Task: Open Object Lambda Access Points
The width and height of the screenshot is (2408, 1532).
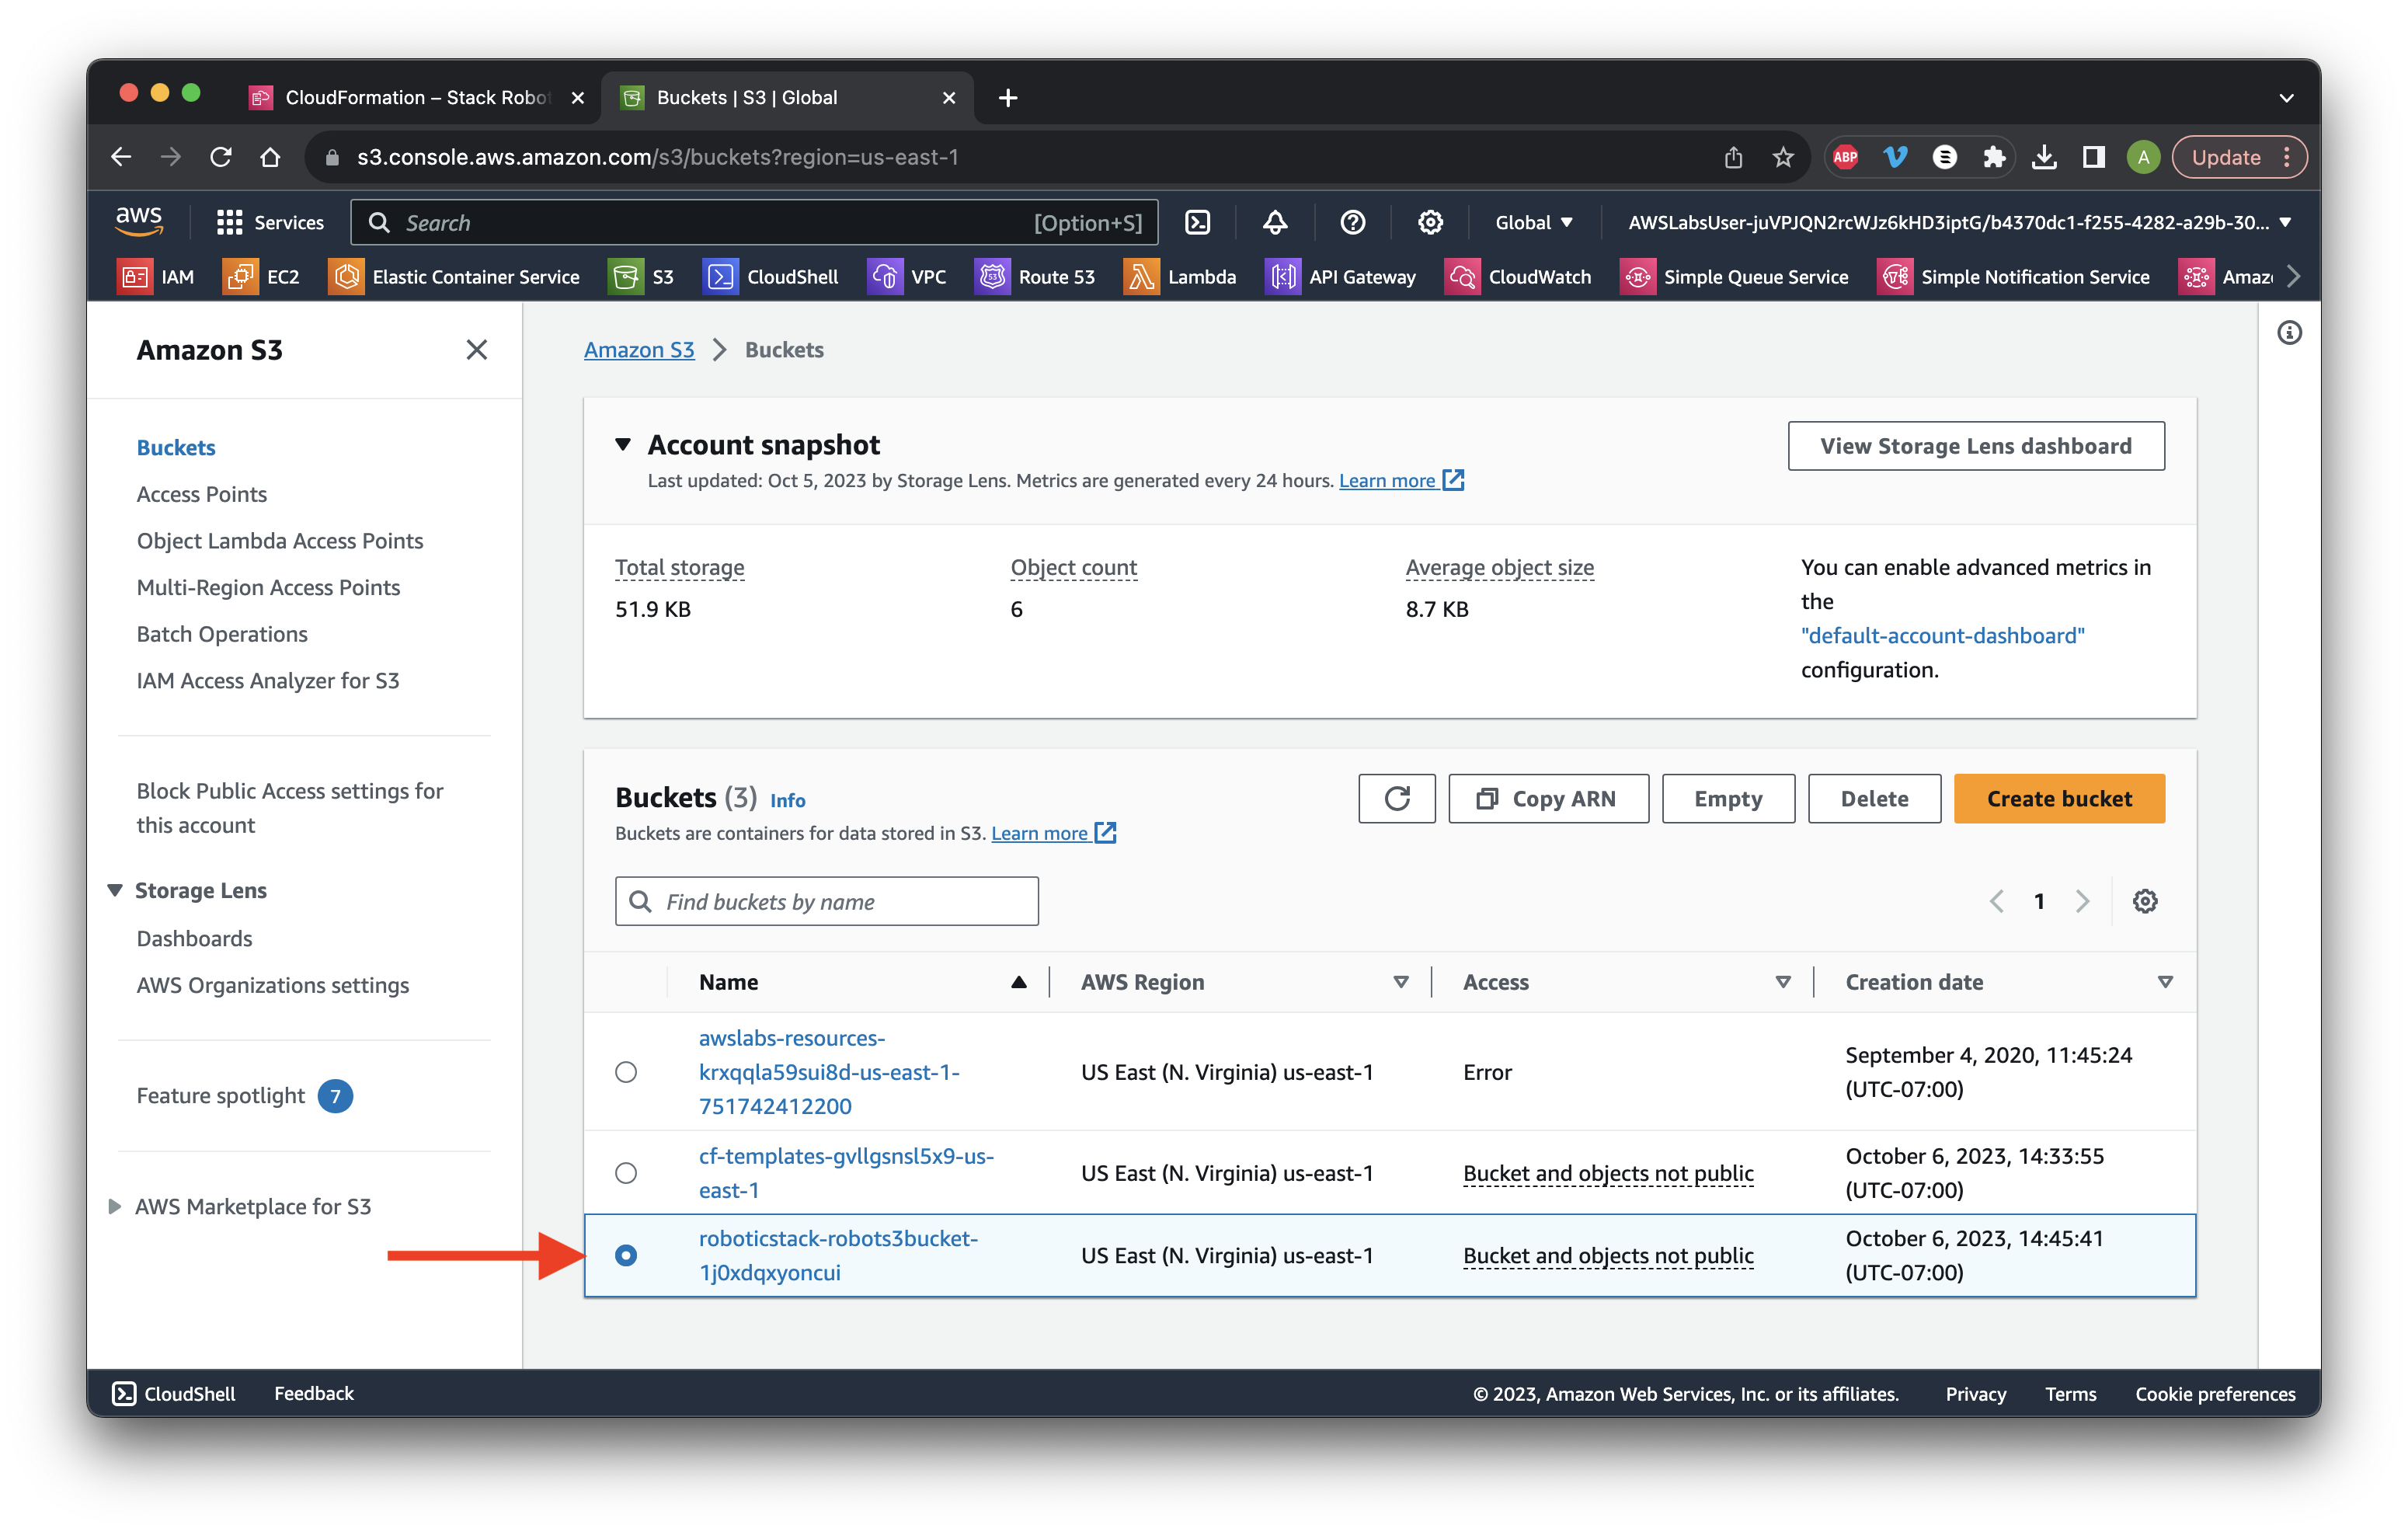Action: 280,541
